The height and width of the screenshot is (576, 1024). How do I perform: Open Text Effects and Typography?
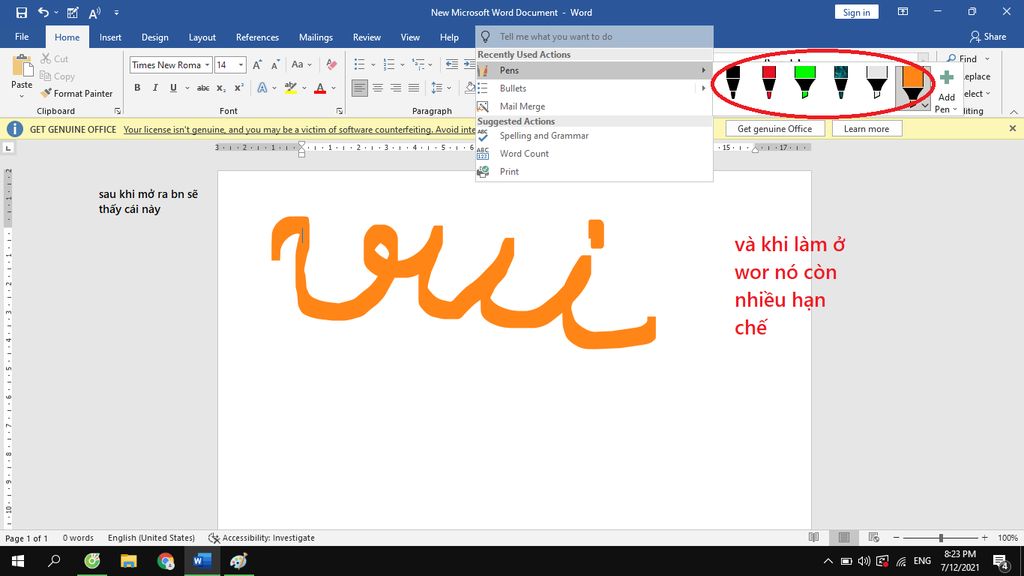262,88
